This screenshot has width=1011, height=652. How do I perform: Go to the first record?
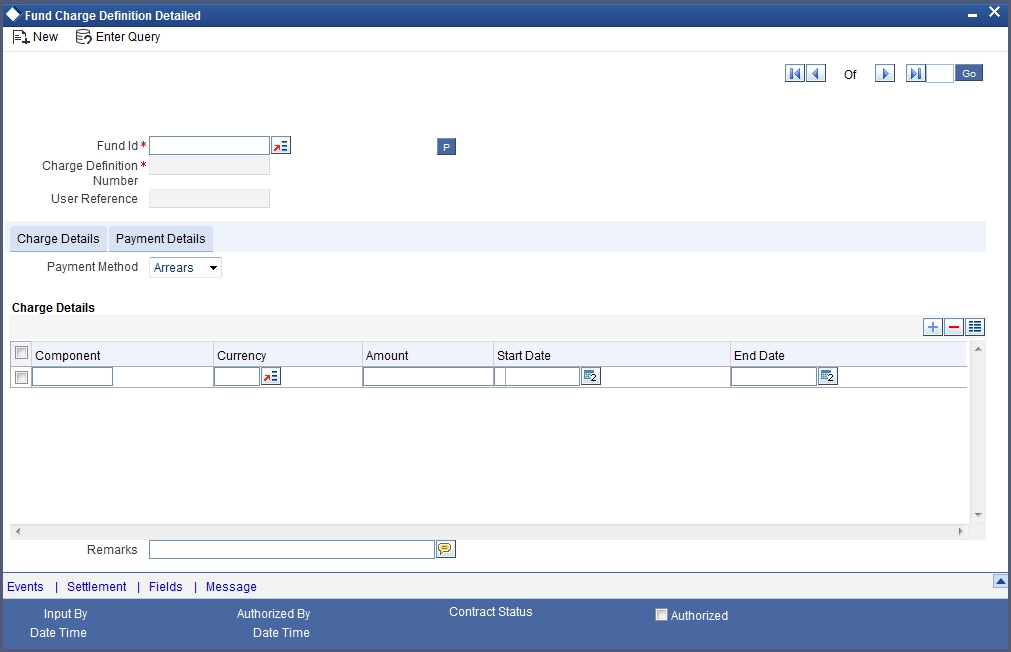[x=795, y=74]
